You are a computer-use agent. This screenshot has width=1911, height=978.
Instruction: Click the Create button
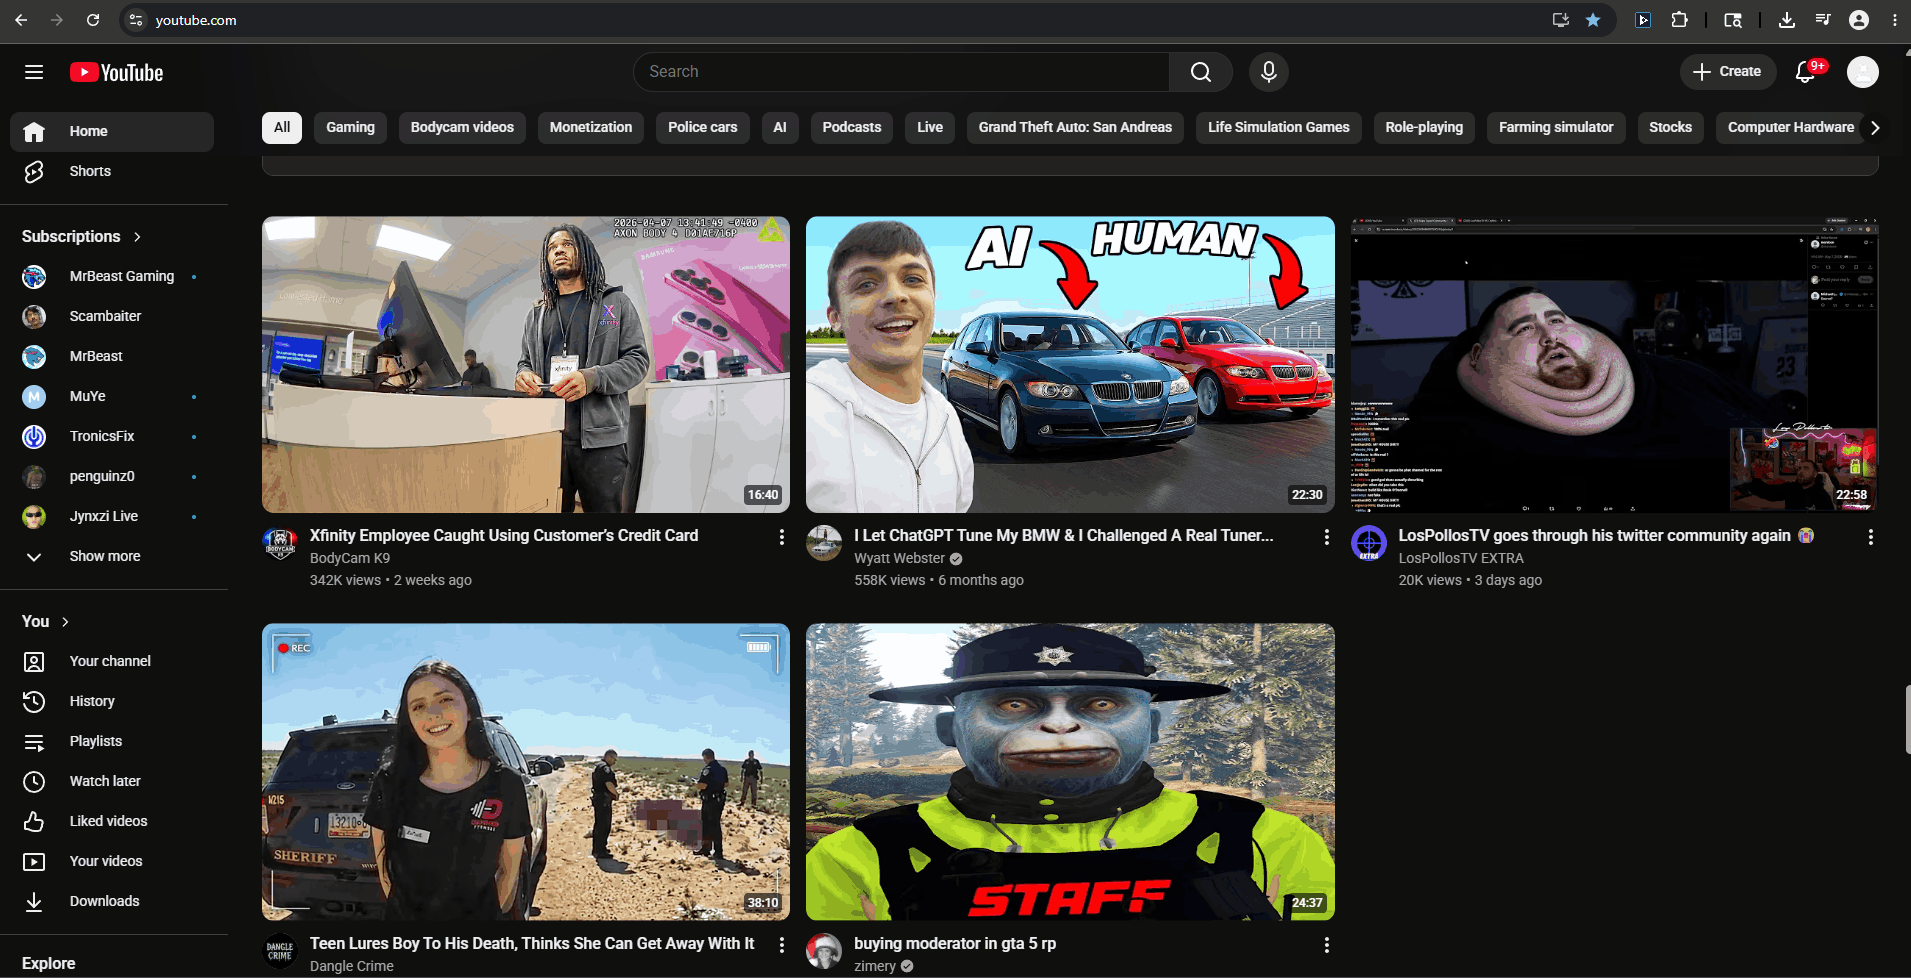(1728, 72)
